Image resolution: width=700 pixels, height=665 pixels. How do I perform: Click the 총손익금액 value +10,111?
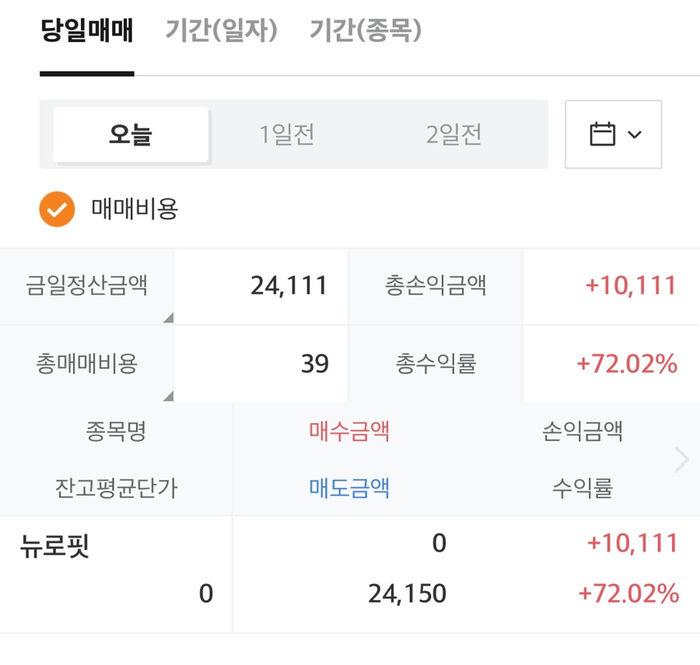(631, 286)
